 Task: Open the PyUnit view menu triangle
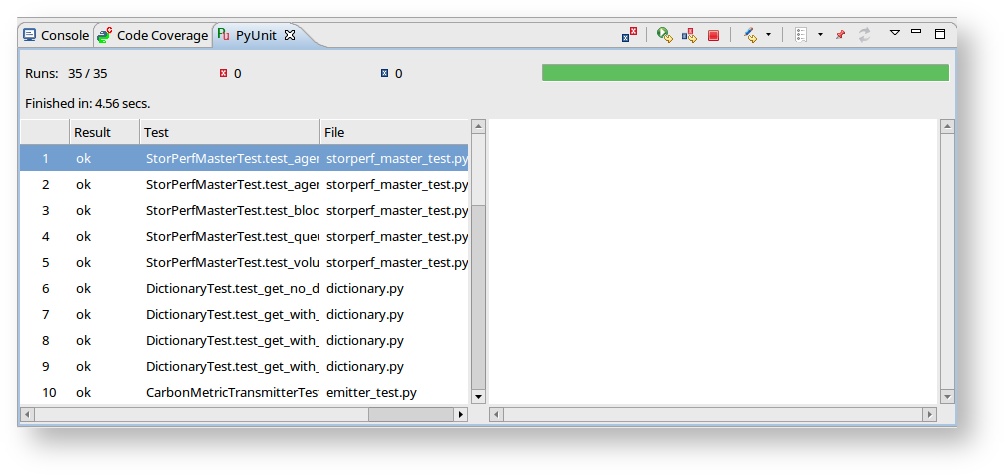tap(895, 33)
